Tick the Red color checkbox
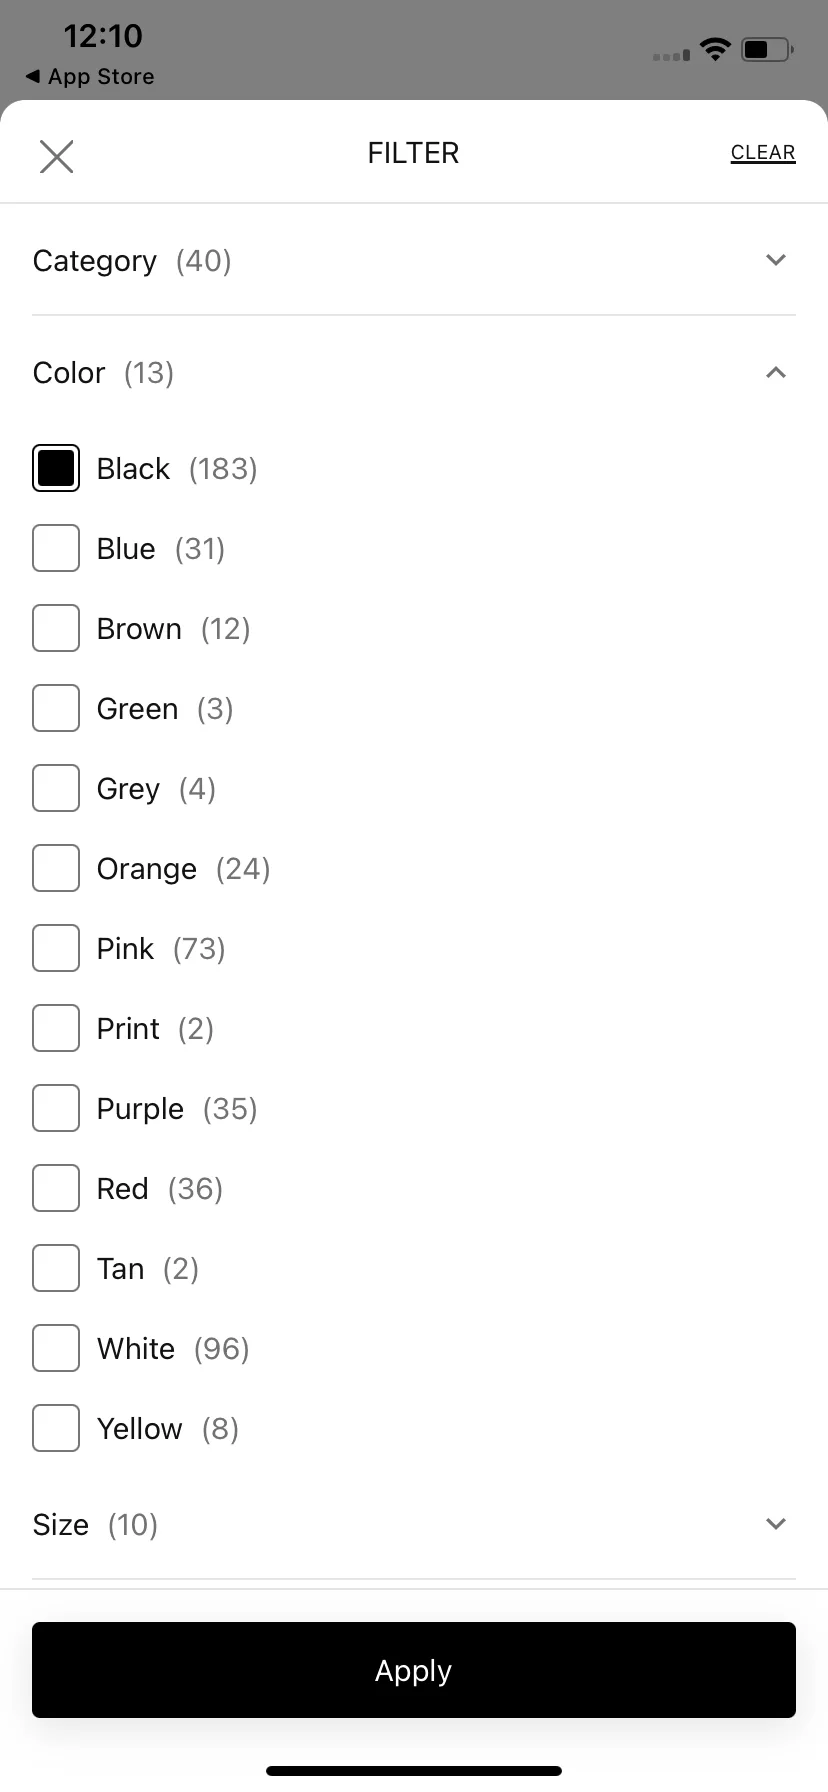This screenshot has width=828, height=1792. tap(56, 1188)
